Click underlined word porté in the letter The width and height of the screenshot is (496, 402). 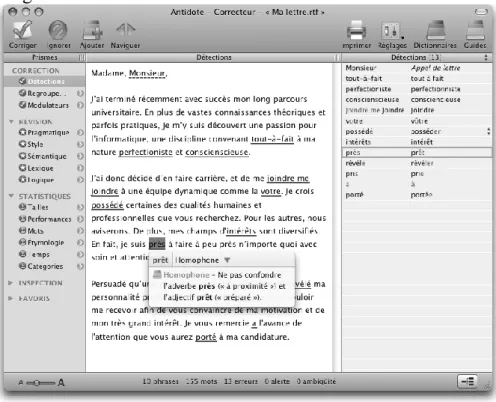[206, 337]
